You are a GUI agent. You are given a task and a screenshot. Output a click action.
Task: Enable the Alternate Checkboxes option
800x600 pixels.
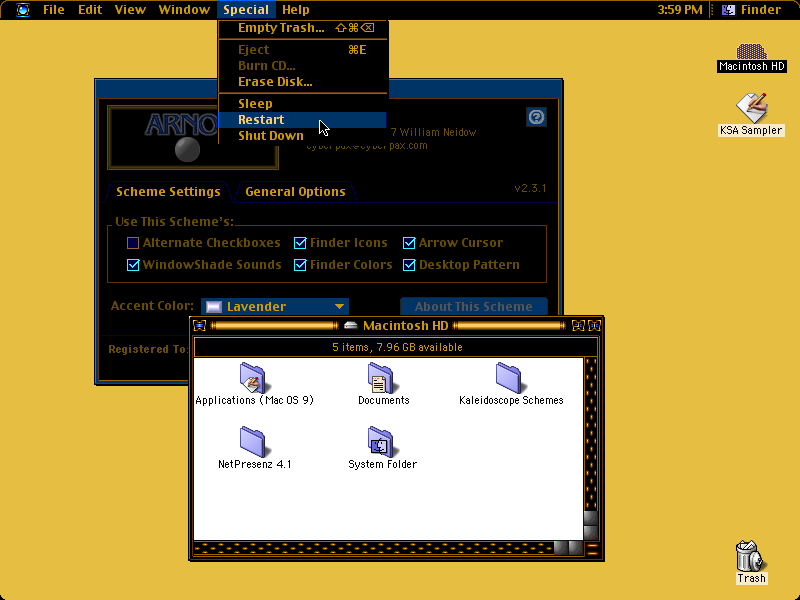click(133, 243)
